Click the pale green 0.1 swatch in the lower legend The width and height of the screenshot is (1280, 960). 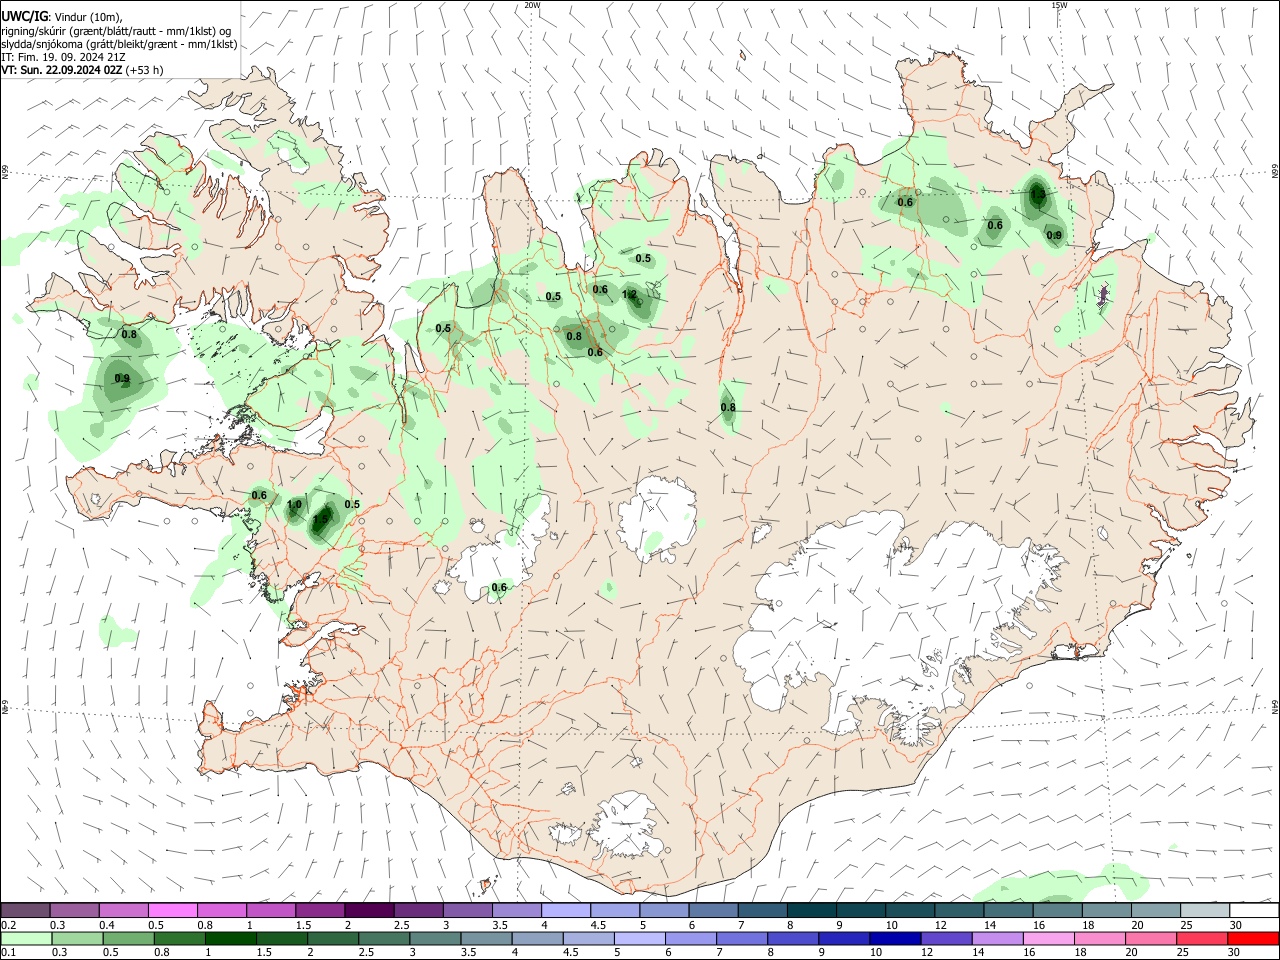(x=26, y=939)
